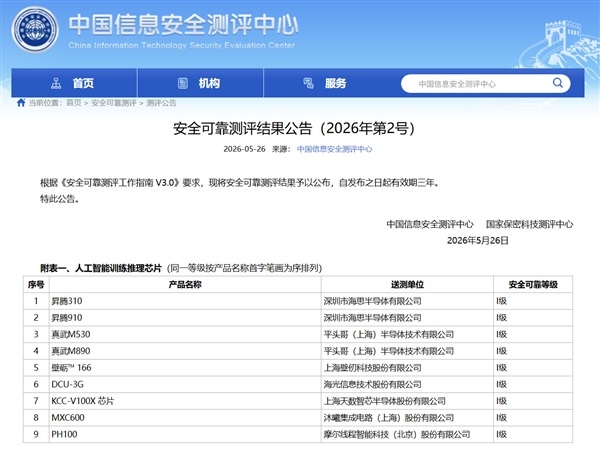The width and height of the screenshot is (600, 450).
Task: Click the 服务 navigation chat icon
Action: pyautogui.click(x=308, y=83)
